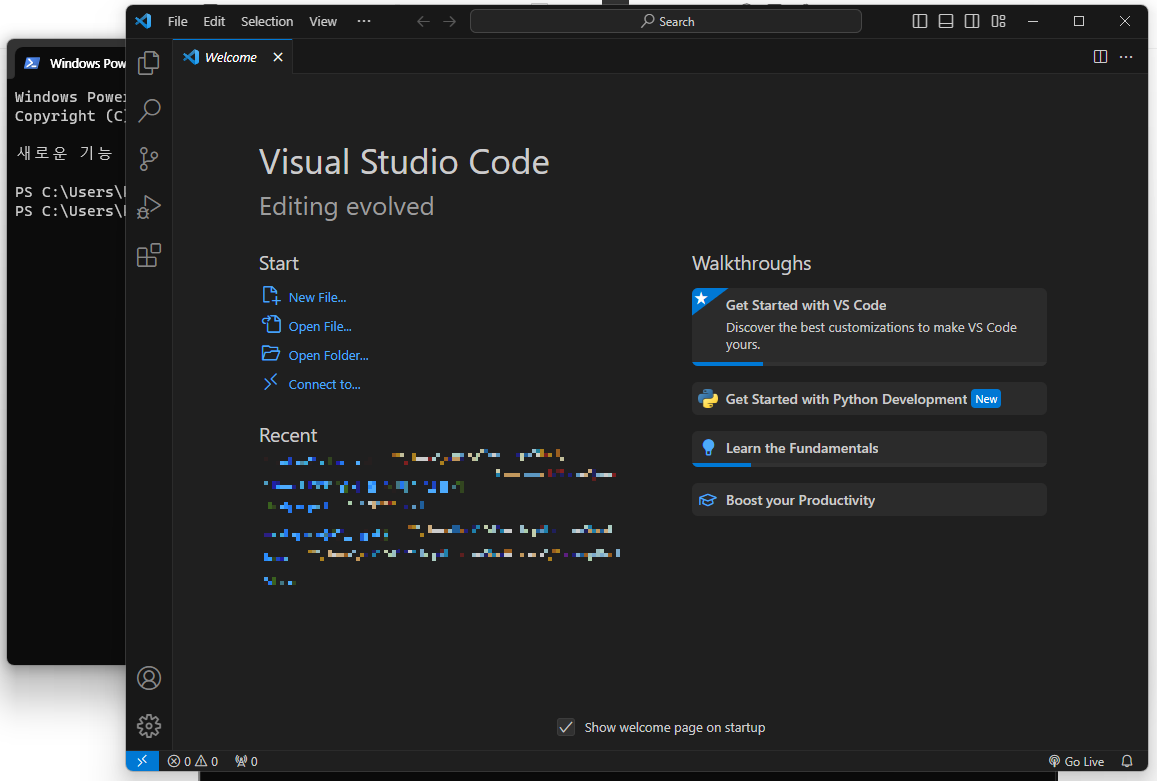Screen dimensions: 1157x781
Task: Toggle bottom panel layout icon
Action: click(946, 21)
